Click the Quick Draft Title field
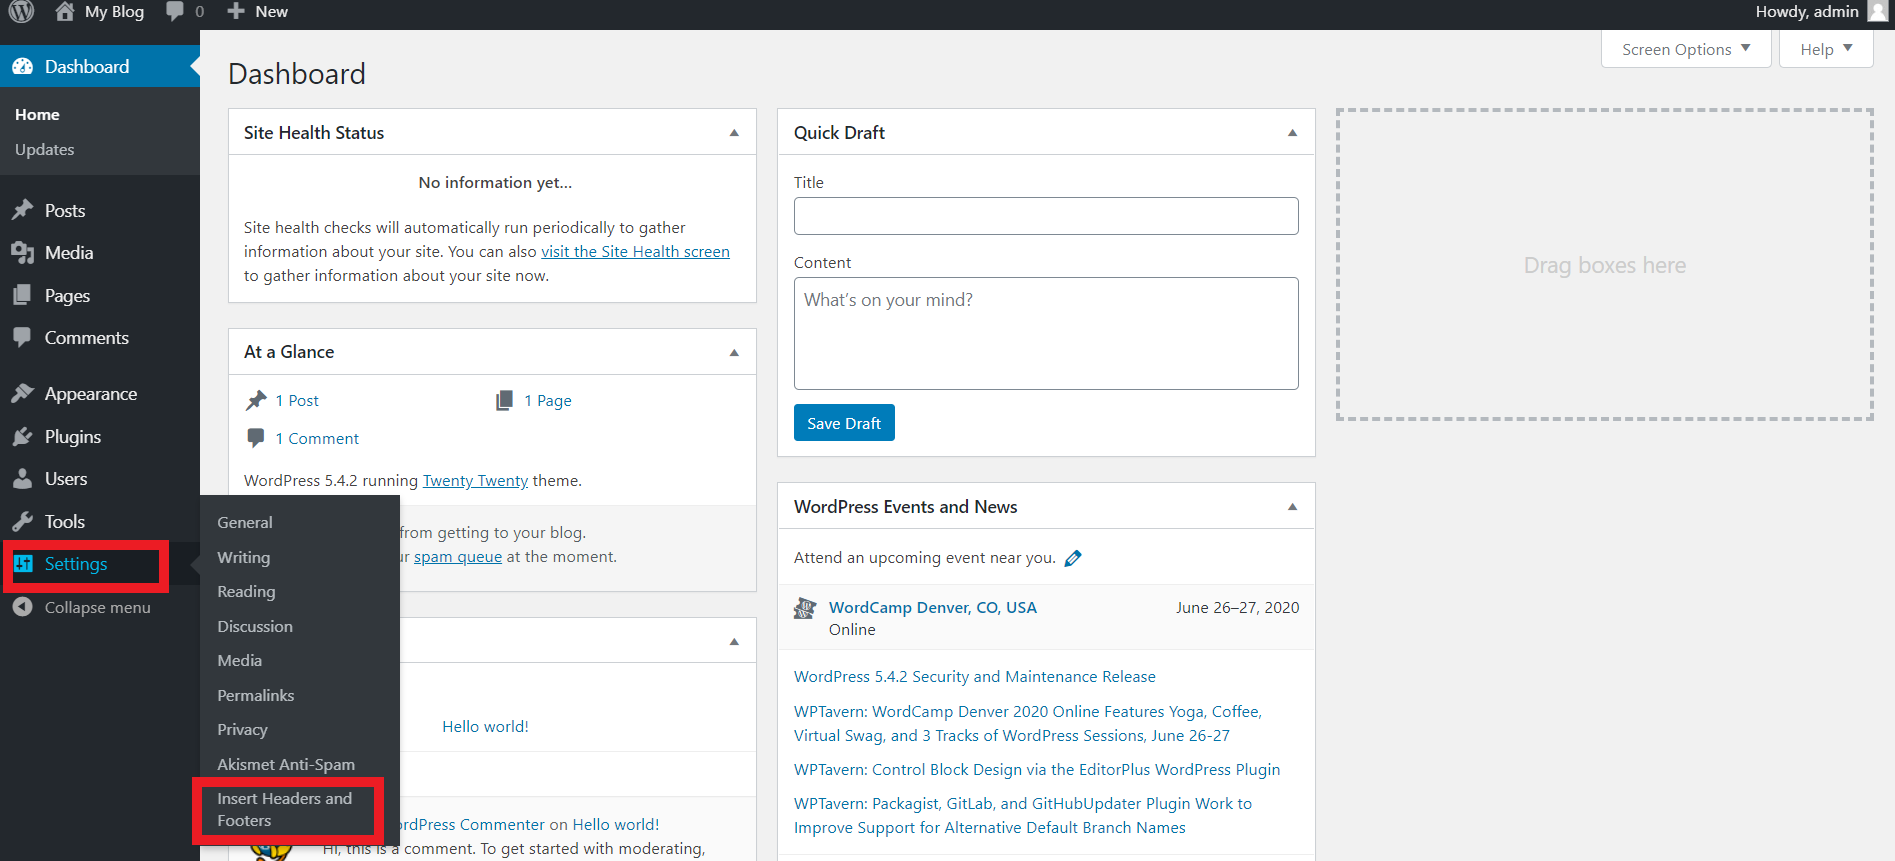 click(x=1046, y=216)
